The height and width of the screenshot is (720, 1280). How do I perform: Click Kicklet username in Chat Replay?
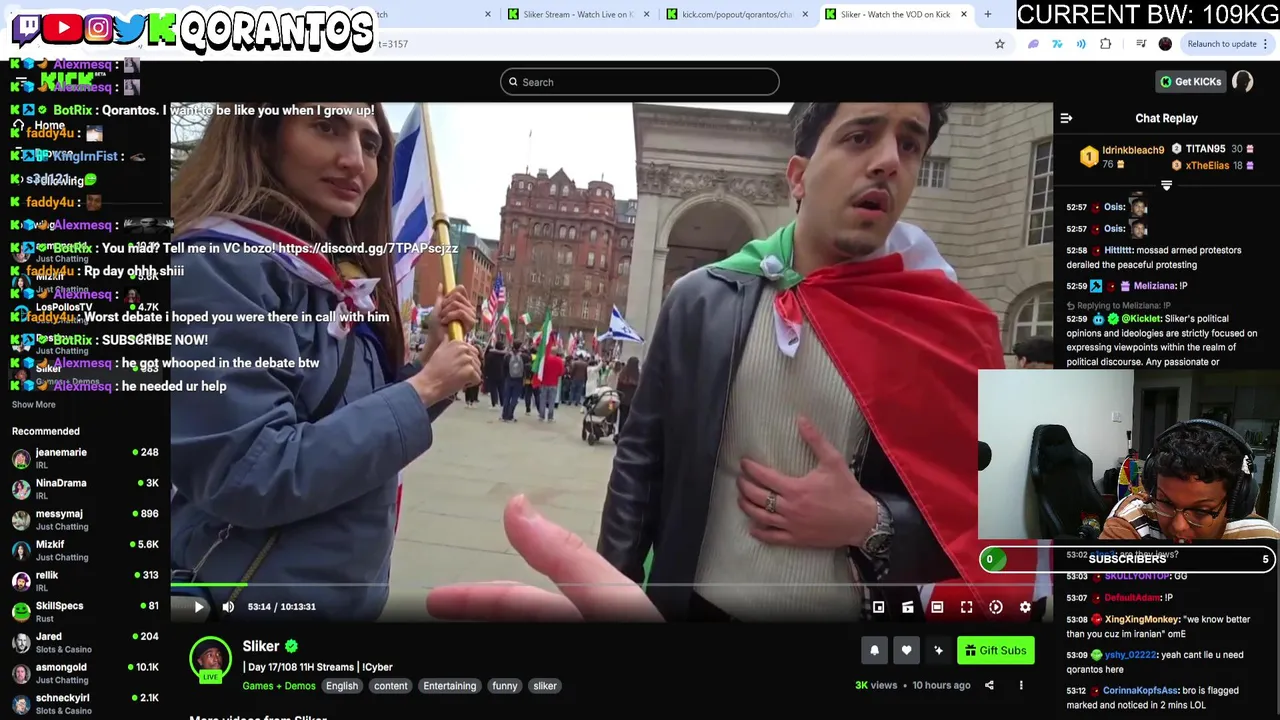[1141, 319]
